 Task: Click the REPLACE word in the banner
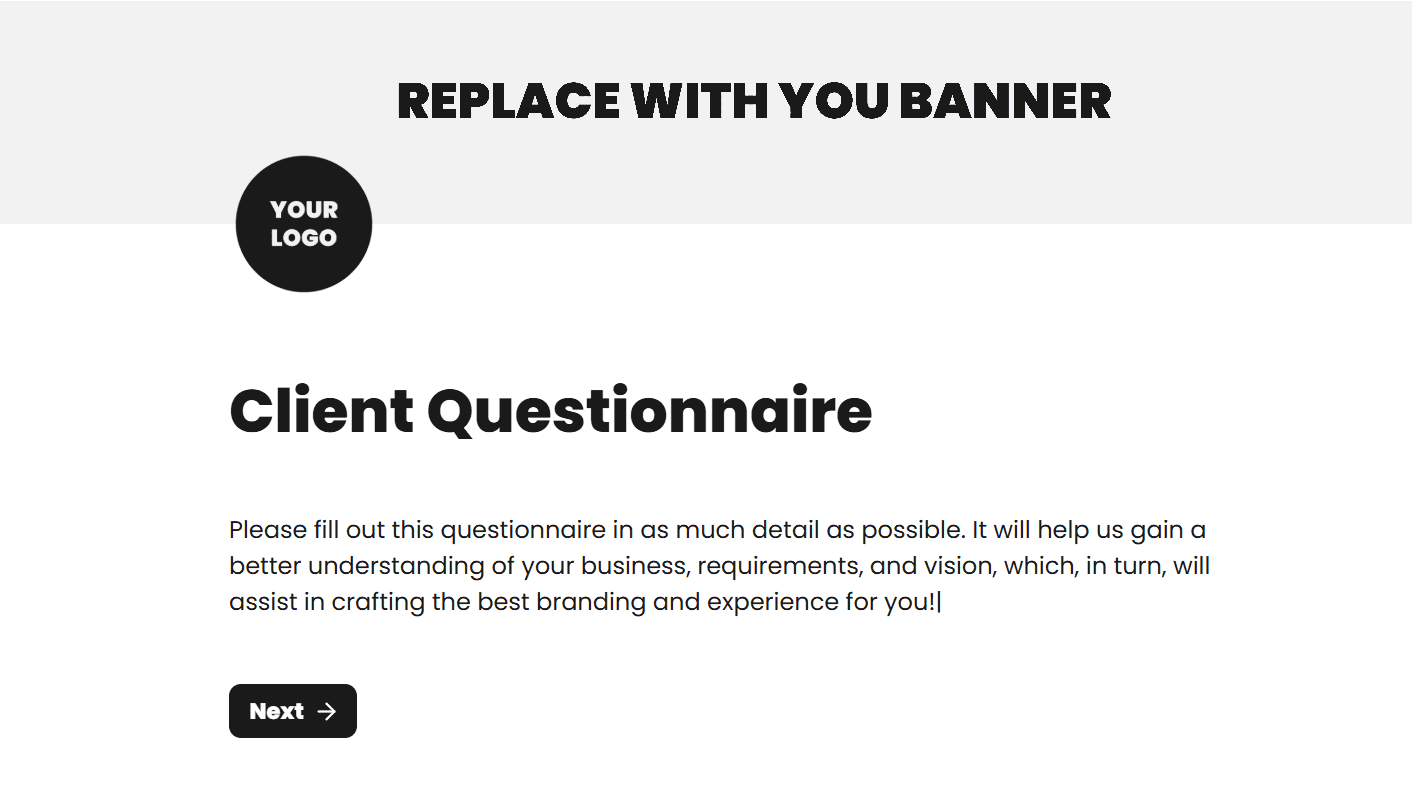pyautogui.click(x=508, y=101)
